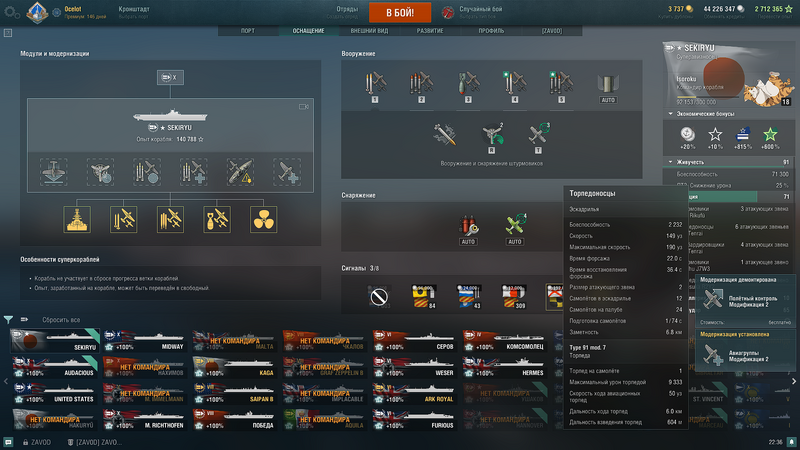The image size is (800, 450).
Task: Toggle the camera view icon in ship panel
Action: tap(304, 107)
